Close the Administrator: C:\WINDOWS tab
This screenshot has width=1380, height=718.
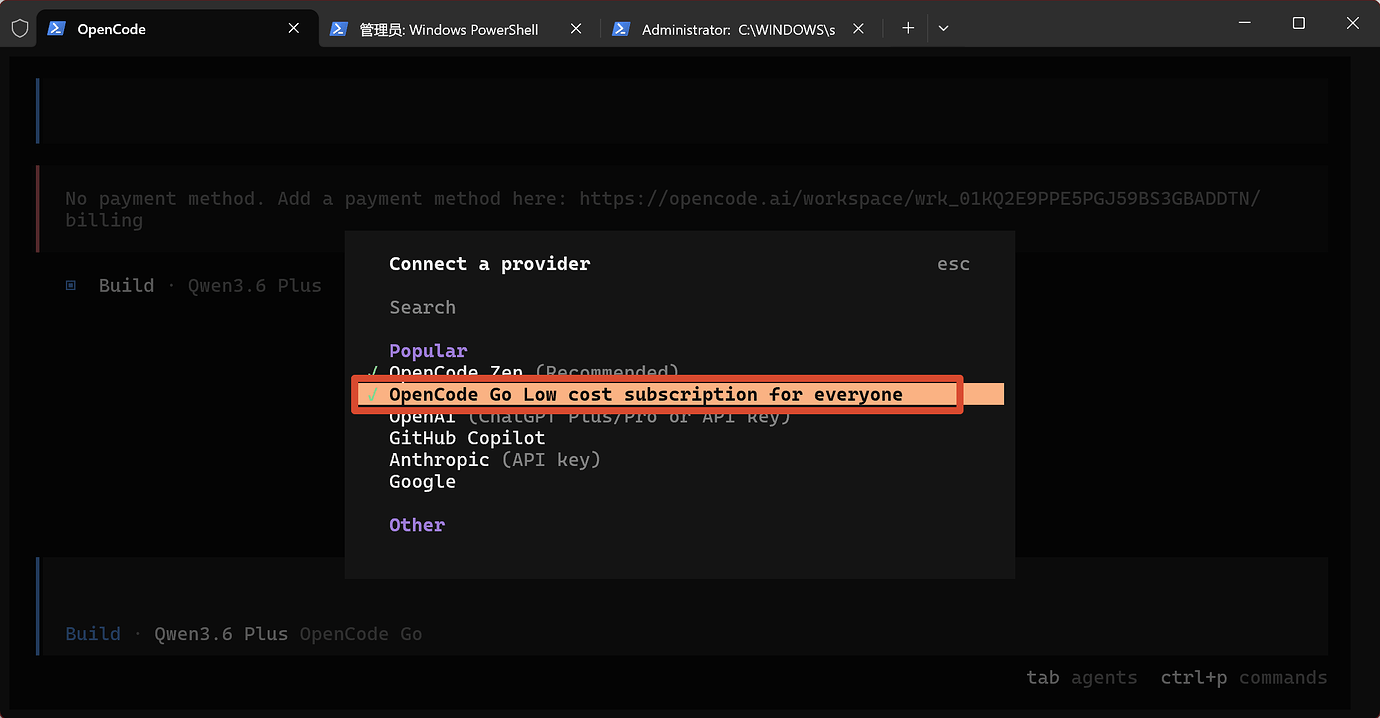858,29
